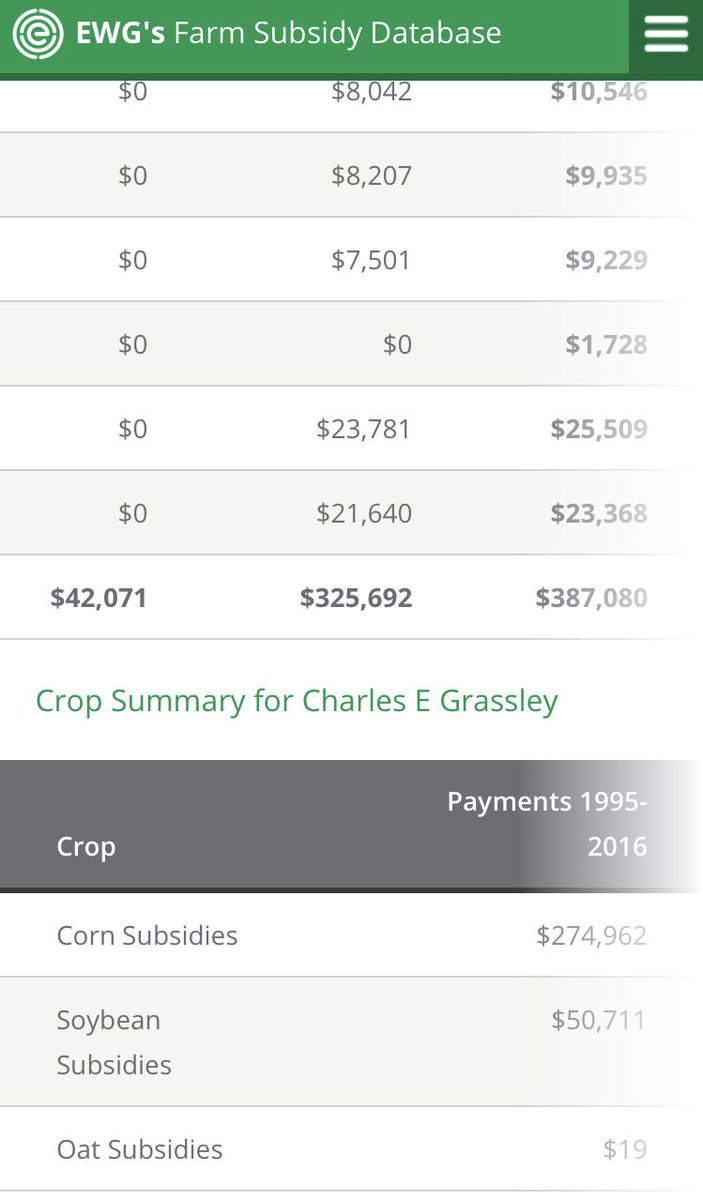Click the Payments 1995-2016 column header

(547, 824)
